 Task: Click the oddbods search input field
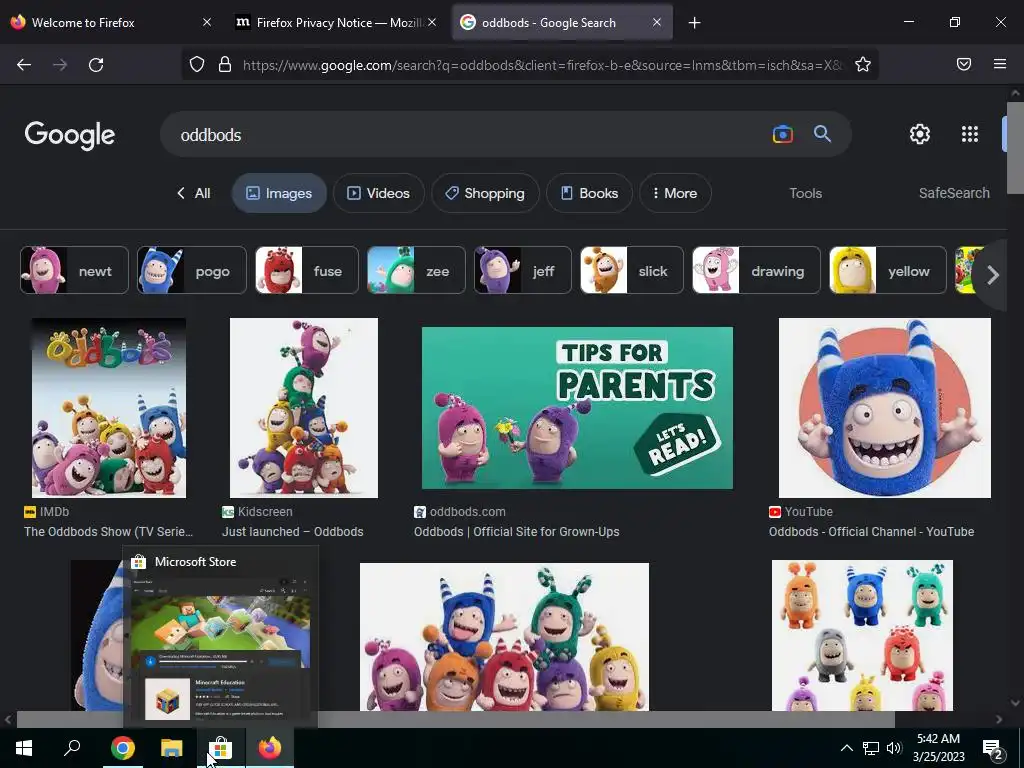click(470, 135)
